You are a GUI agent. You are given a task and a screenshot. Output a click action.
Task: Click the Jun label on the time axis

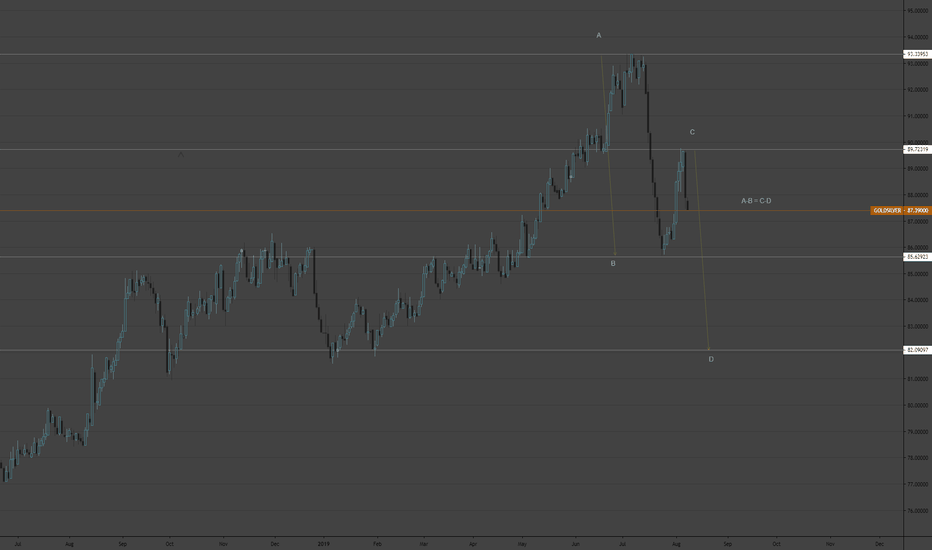[575, 543]
